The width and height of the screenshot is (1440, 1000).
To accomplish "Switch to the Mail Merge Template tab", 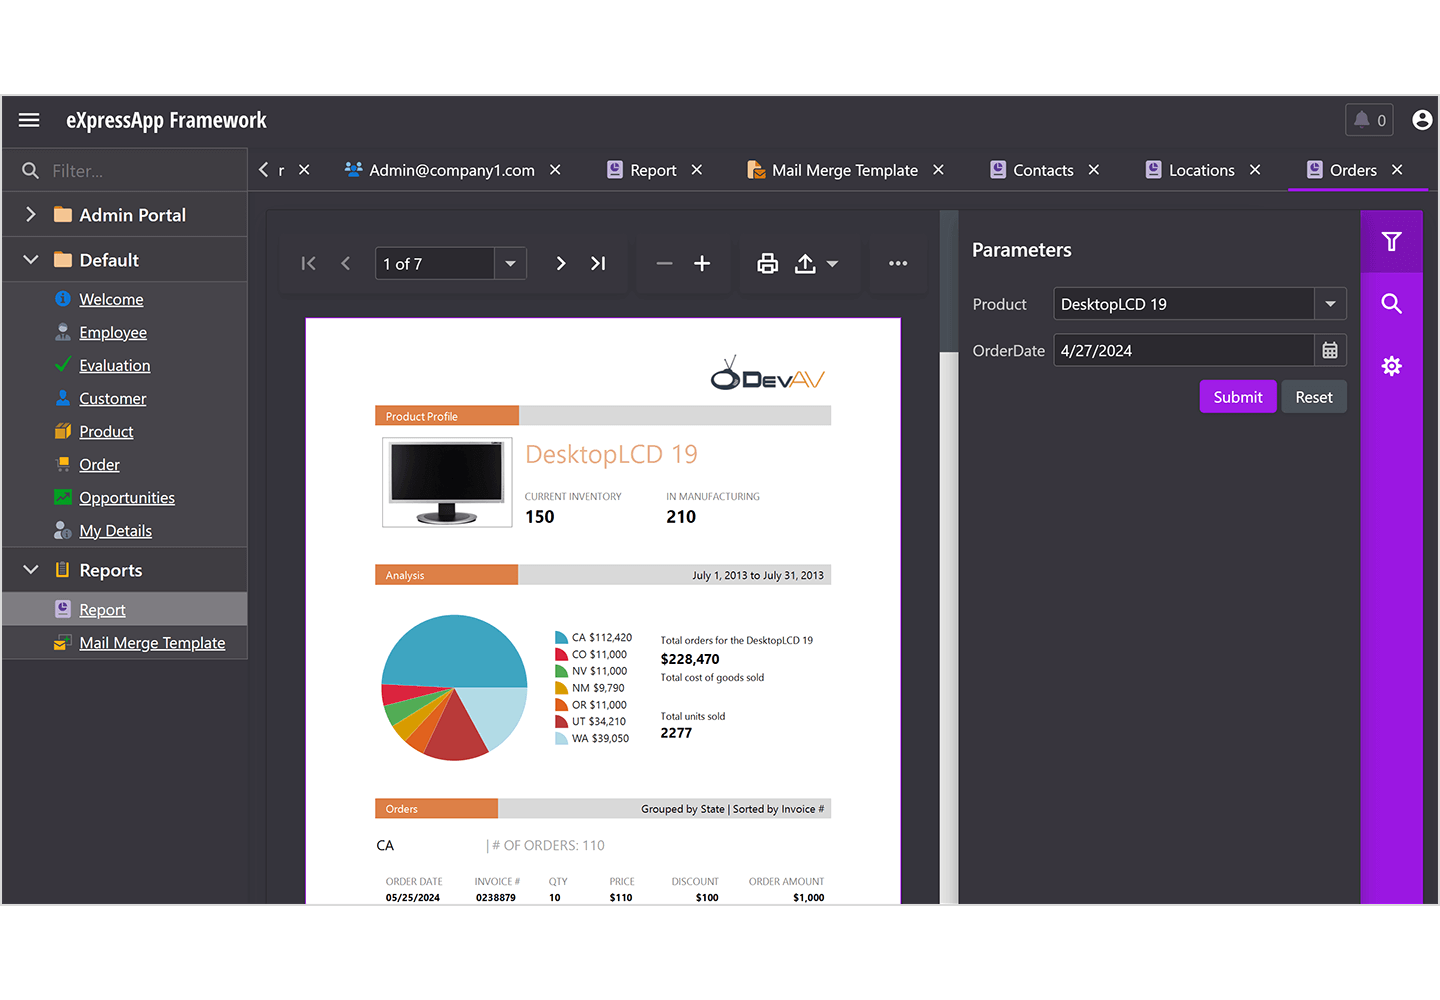I will (843, 170).
